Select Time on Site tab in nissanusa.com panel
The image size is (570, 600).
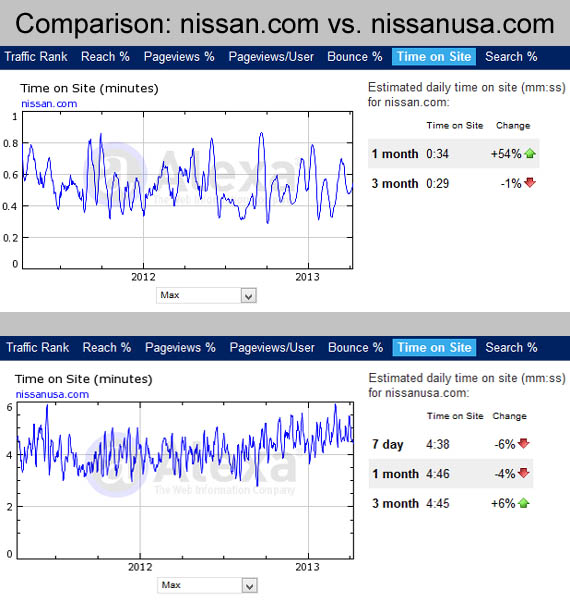tap(434, 347)
